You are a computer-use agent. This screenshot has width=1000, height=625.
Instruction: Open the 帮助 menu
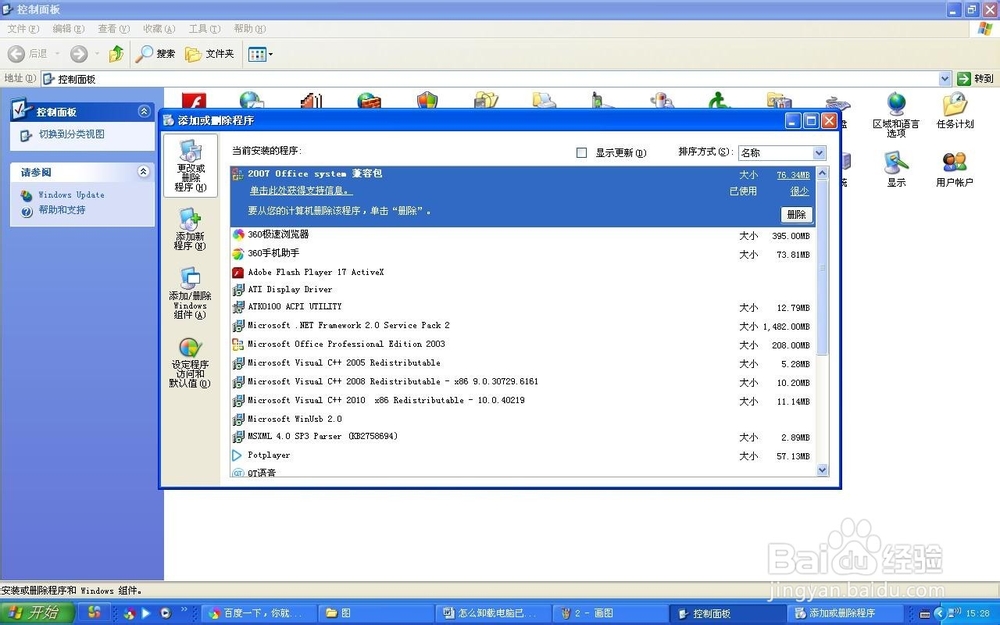(249, 29)
